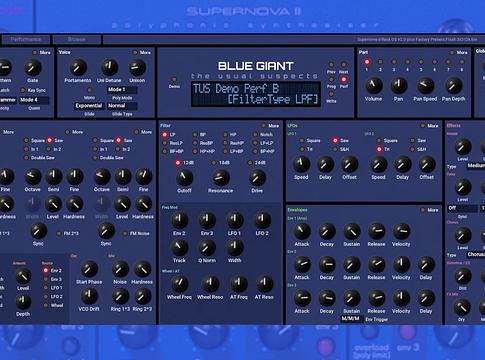The width and height of the screenshot is (485, 360).
Task: Select the 24dB filter slope
Action: tap(250, 163)
